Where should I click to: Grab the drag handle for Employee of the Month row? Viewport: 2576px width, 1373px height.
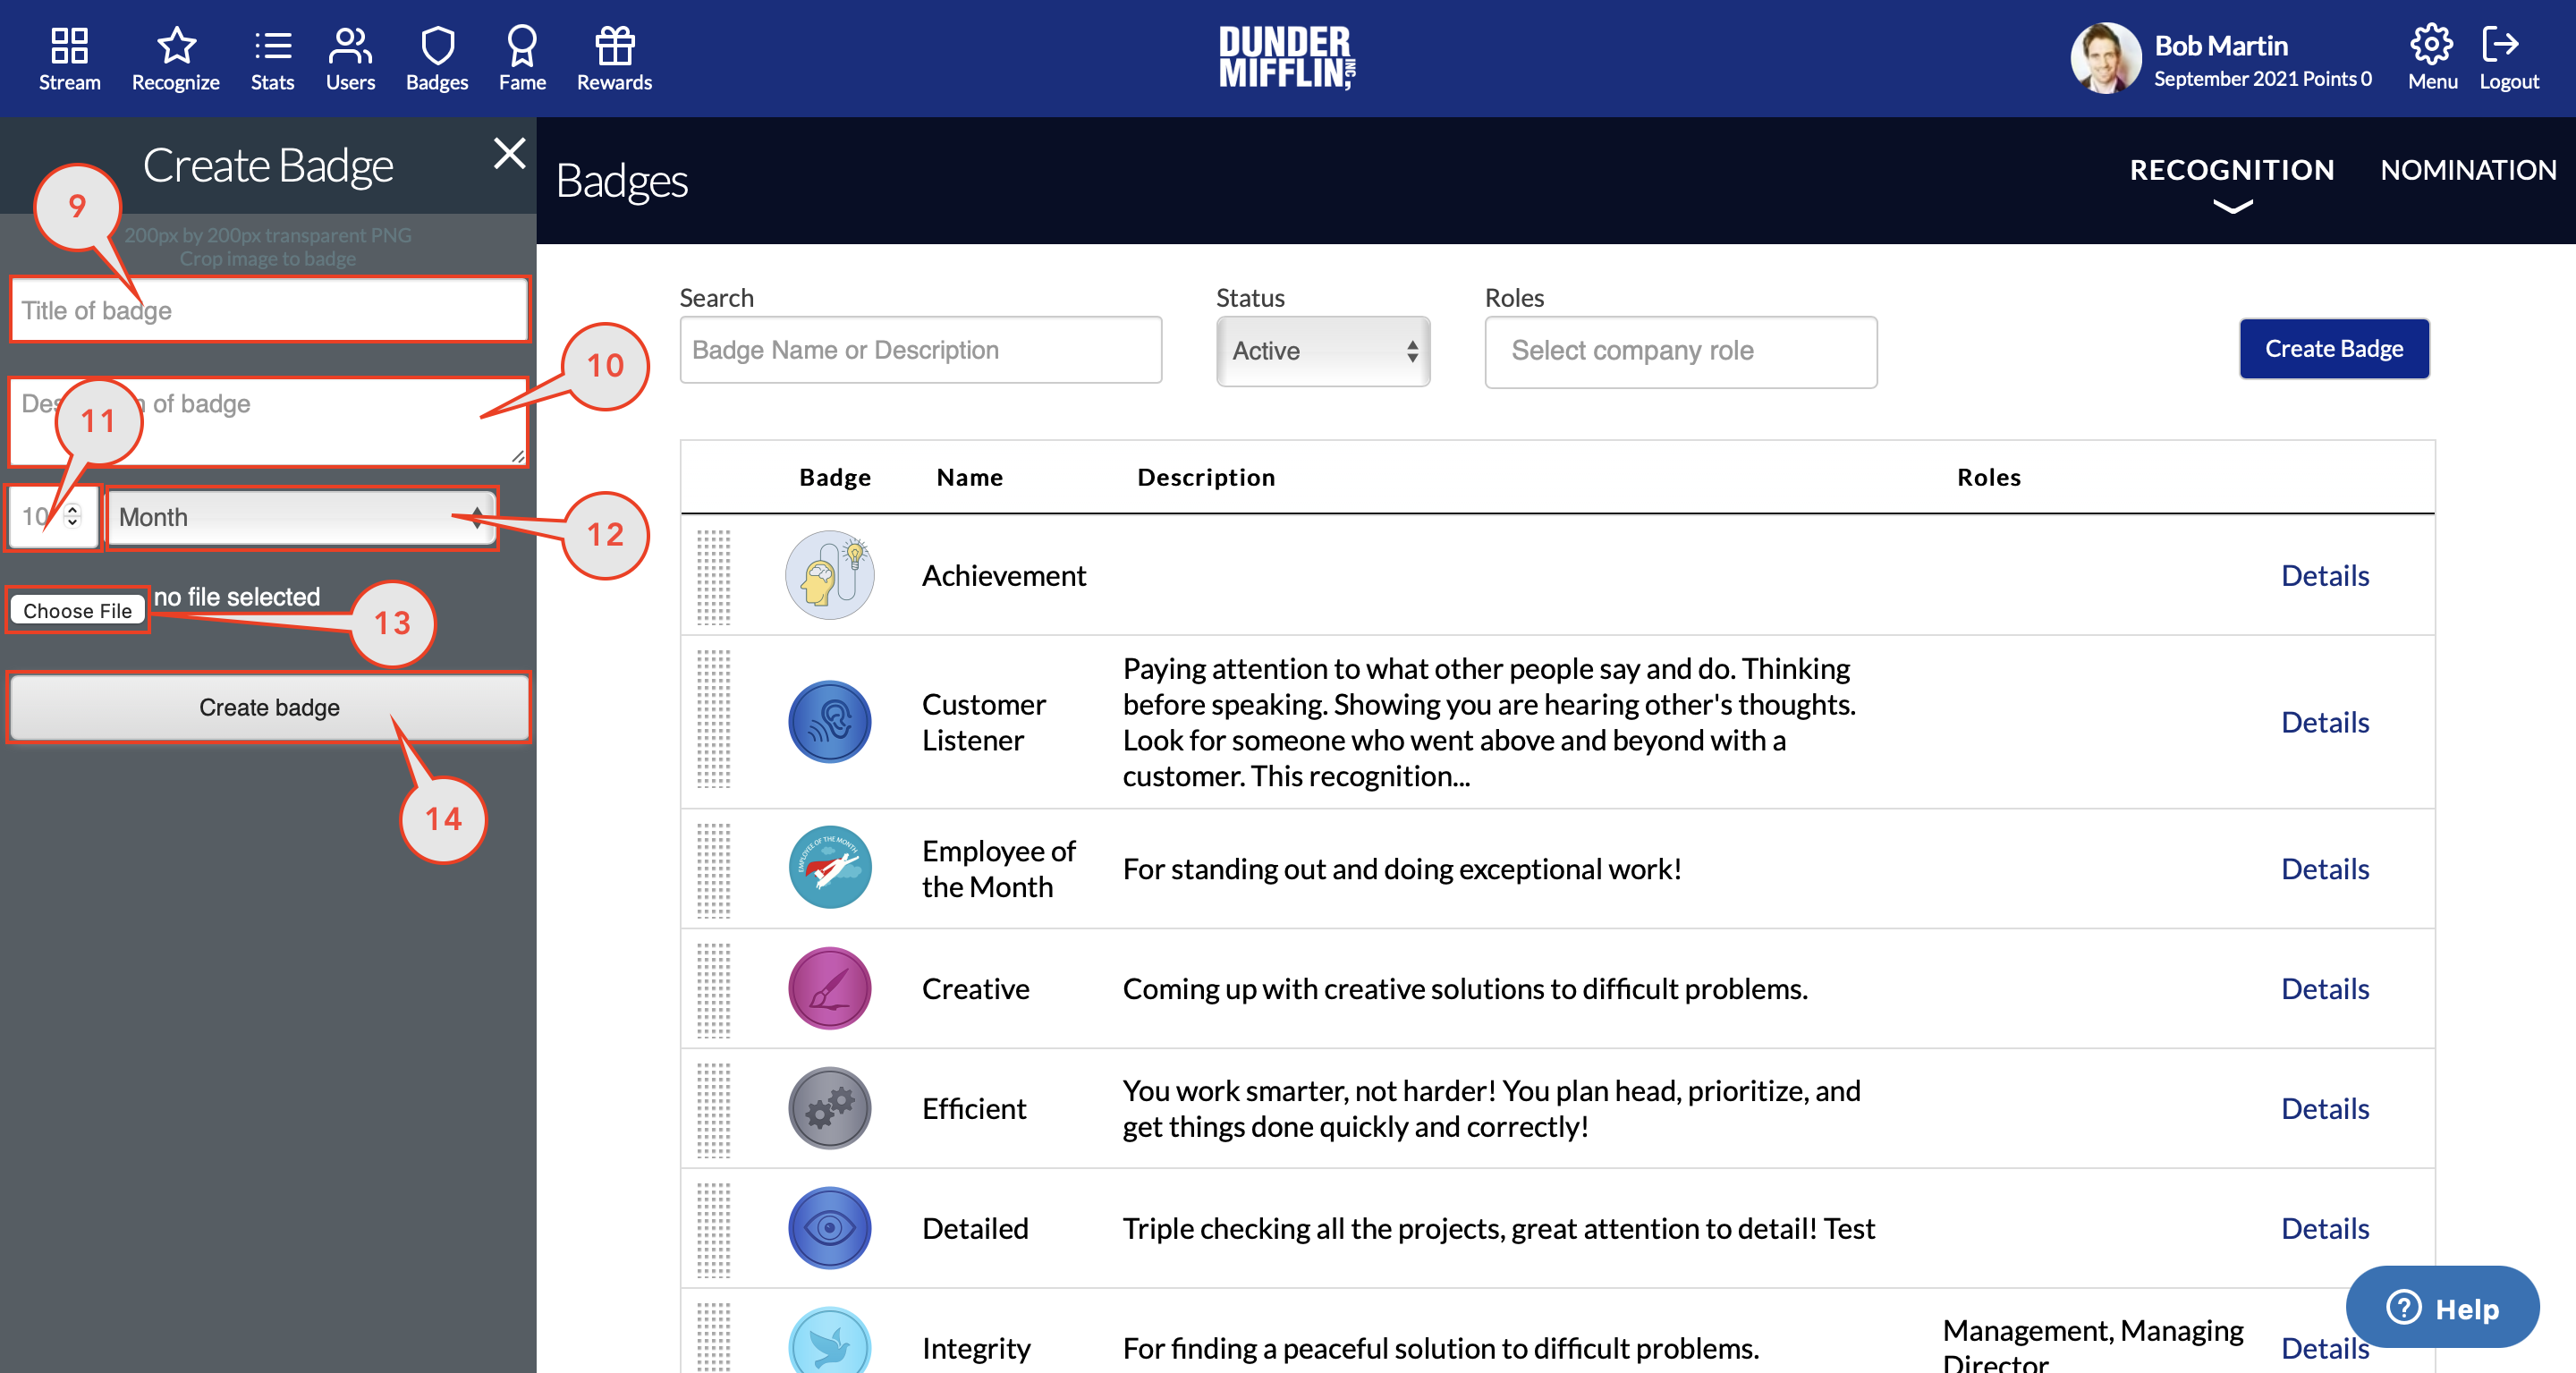tap(713, 870)
